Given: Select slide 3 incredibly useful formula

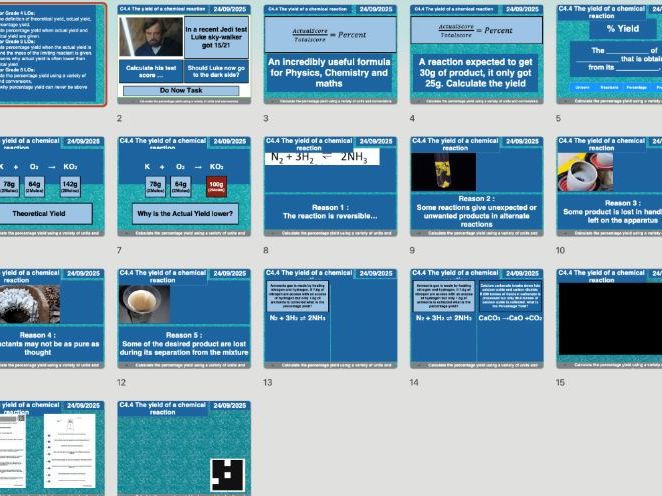Looking at the screenshot, I should tap(330, 54).
